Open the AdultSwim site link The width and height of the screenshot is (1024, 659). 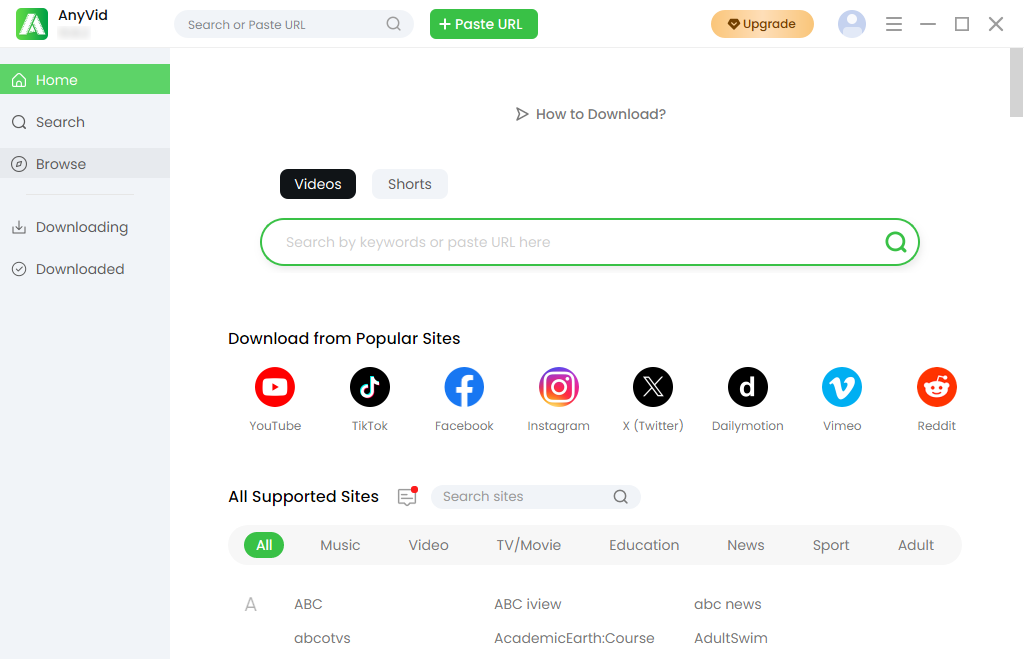pyautogui.click(x=731, y=638)
